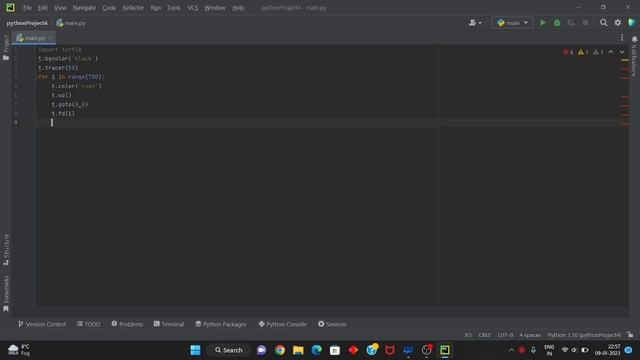Click the yellow warning indicator in the editor
640x360 pixels.
point(583,52)
